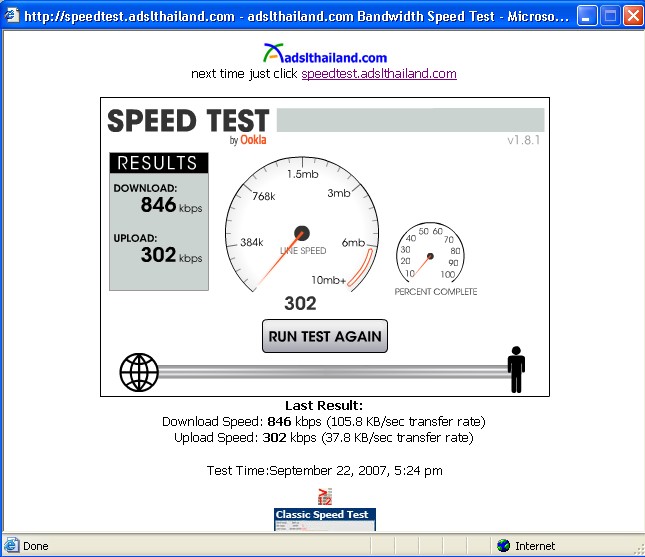
Task: Minimize the browser window
Action: click(x=587, y=16)
